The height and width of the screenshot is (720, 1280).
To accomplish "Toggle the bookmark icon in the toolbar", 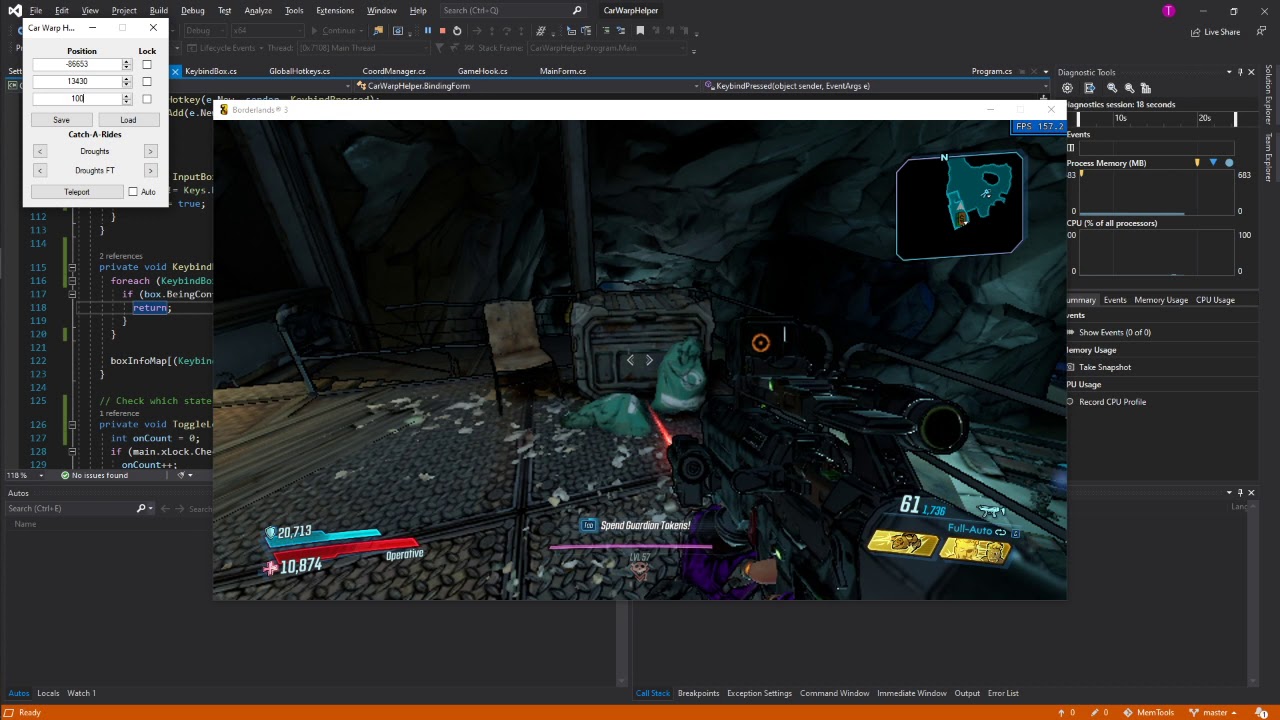I will pyautogui.click(x=640, y=30).
